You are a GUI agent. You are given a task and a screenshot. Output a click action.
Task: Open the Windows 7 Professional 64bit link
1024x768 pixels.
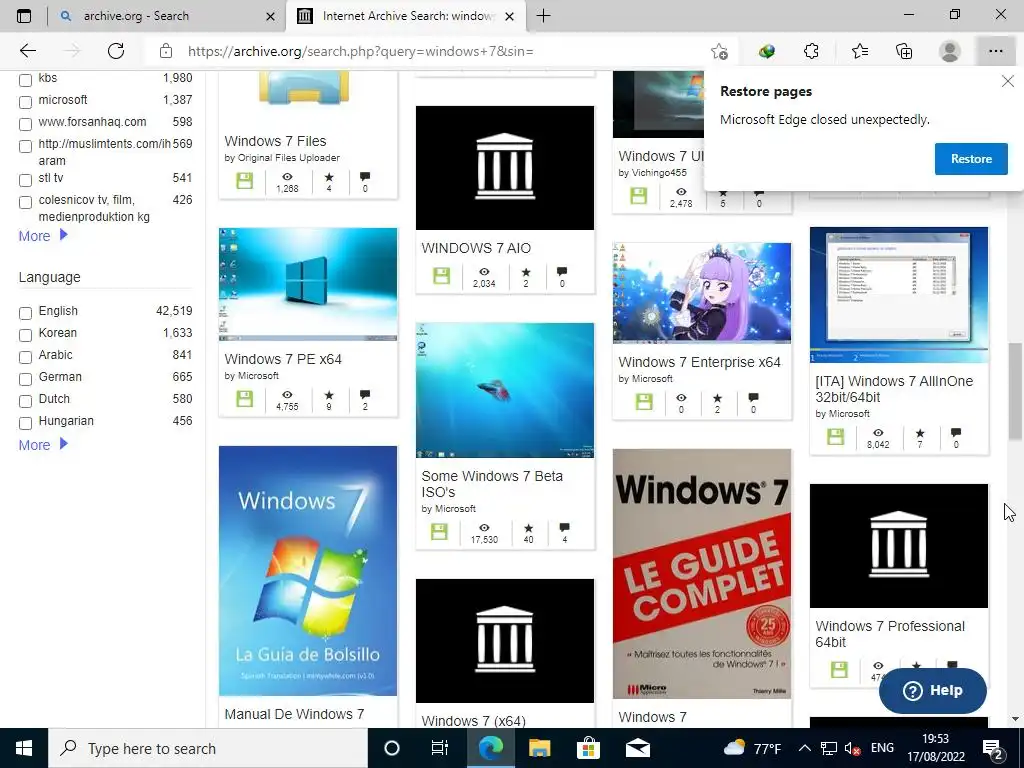889,634
